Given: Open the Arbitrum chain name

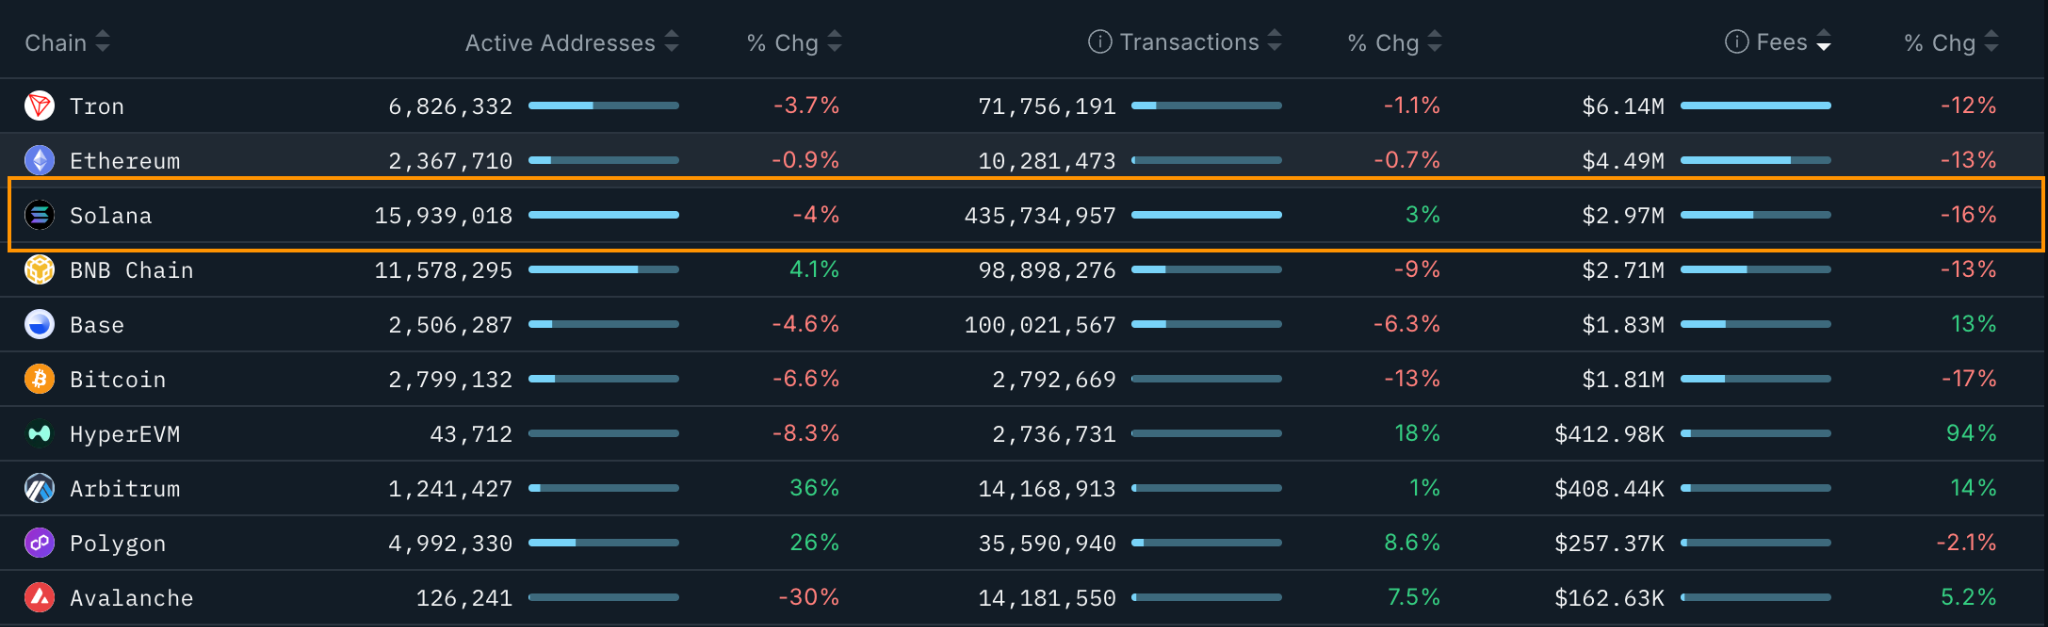Looking at the screenshot, I should (x=125, y=489).
